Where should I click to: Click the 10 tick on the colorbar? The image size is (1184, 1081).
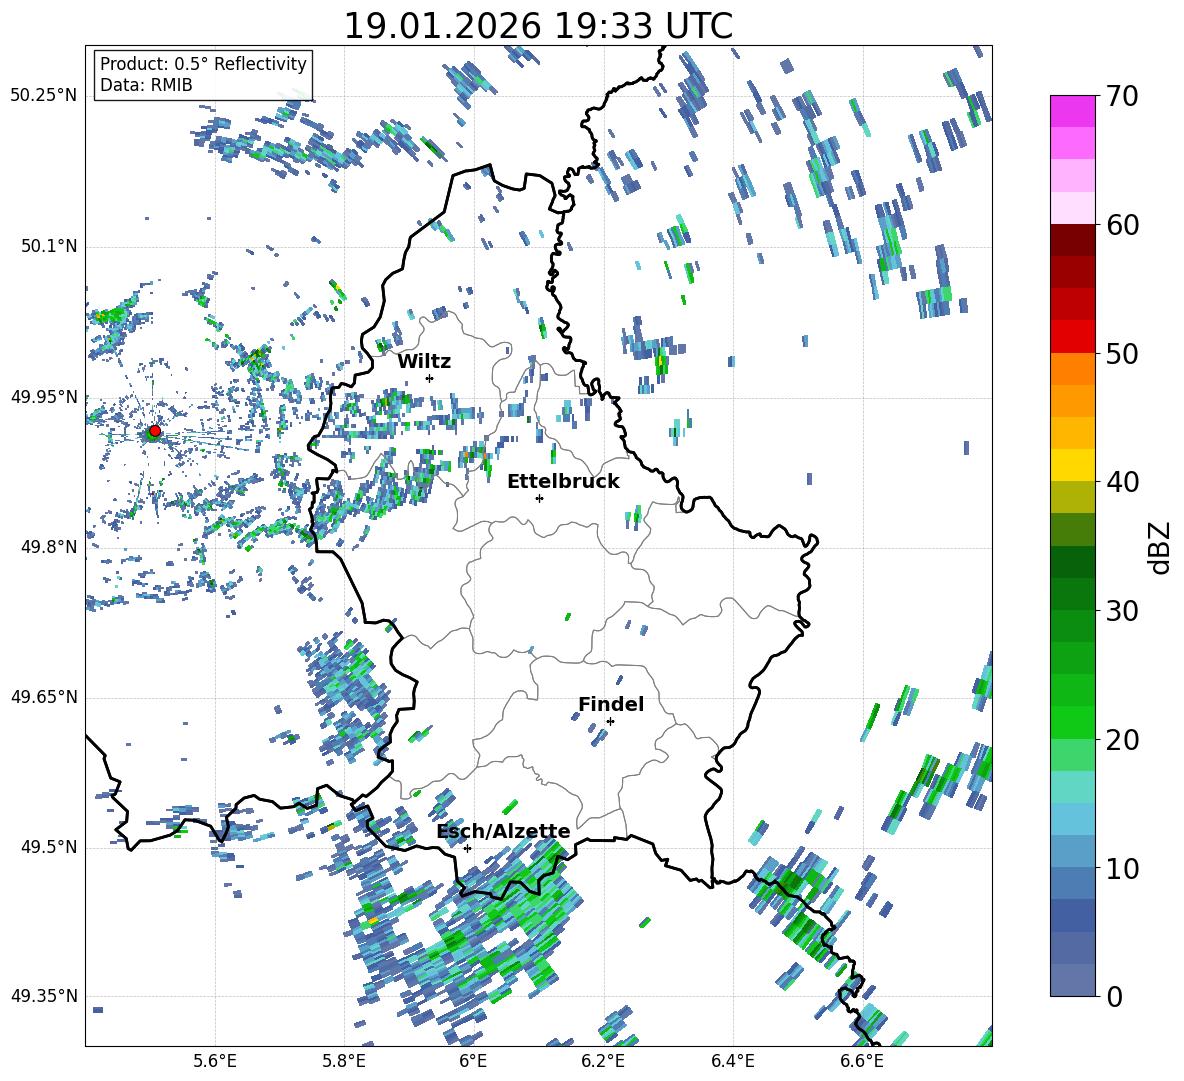pos(1122,868)
